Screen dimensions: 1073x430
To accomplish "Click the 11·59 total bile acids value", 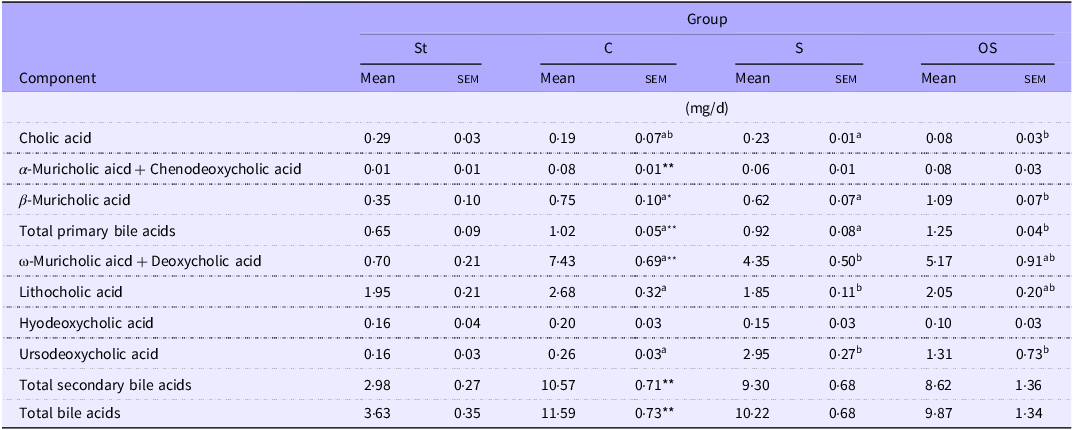I will [557, 414].
